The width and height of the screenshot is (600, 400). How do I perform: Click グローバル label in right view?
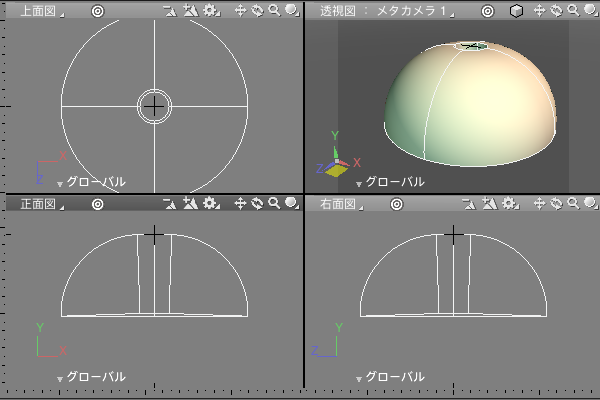tap(393, 377)
